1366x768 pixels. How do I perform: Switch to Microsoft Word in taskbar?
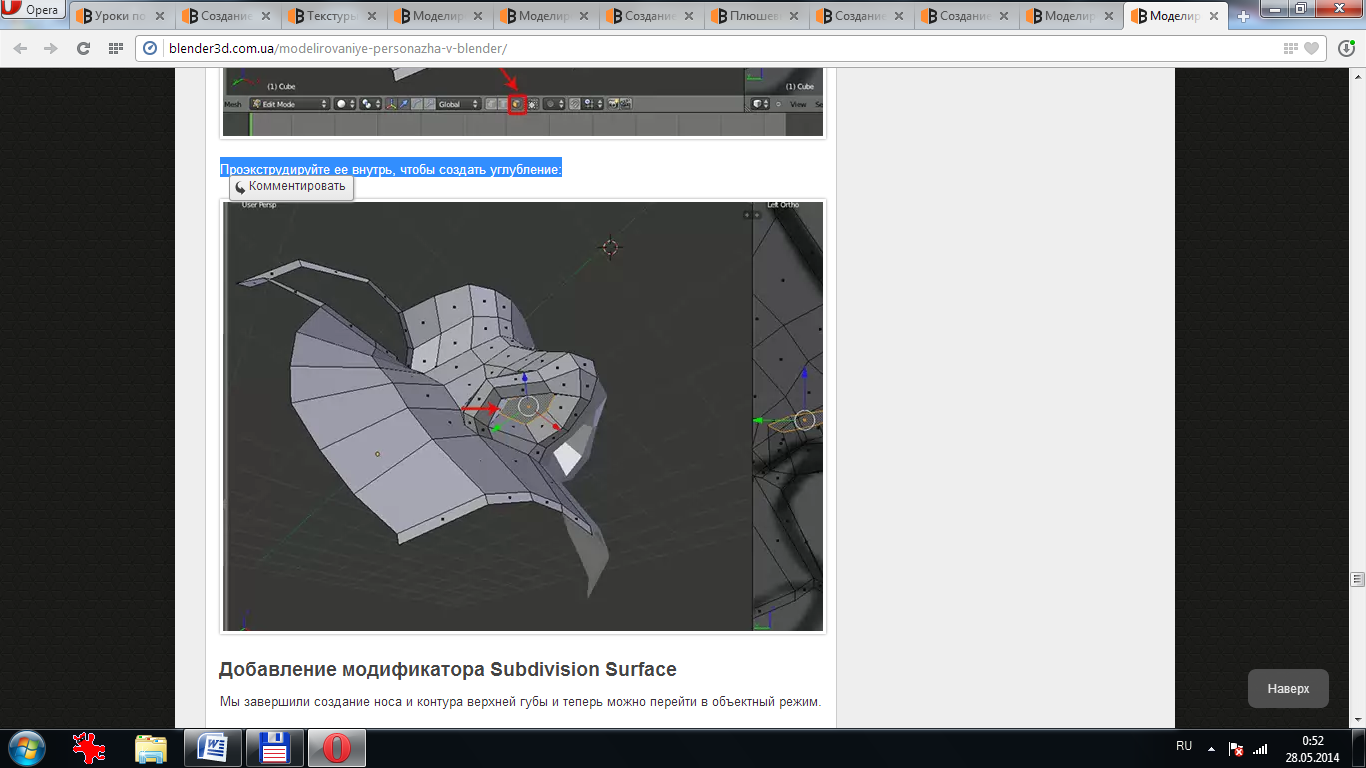[213, 748]
